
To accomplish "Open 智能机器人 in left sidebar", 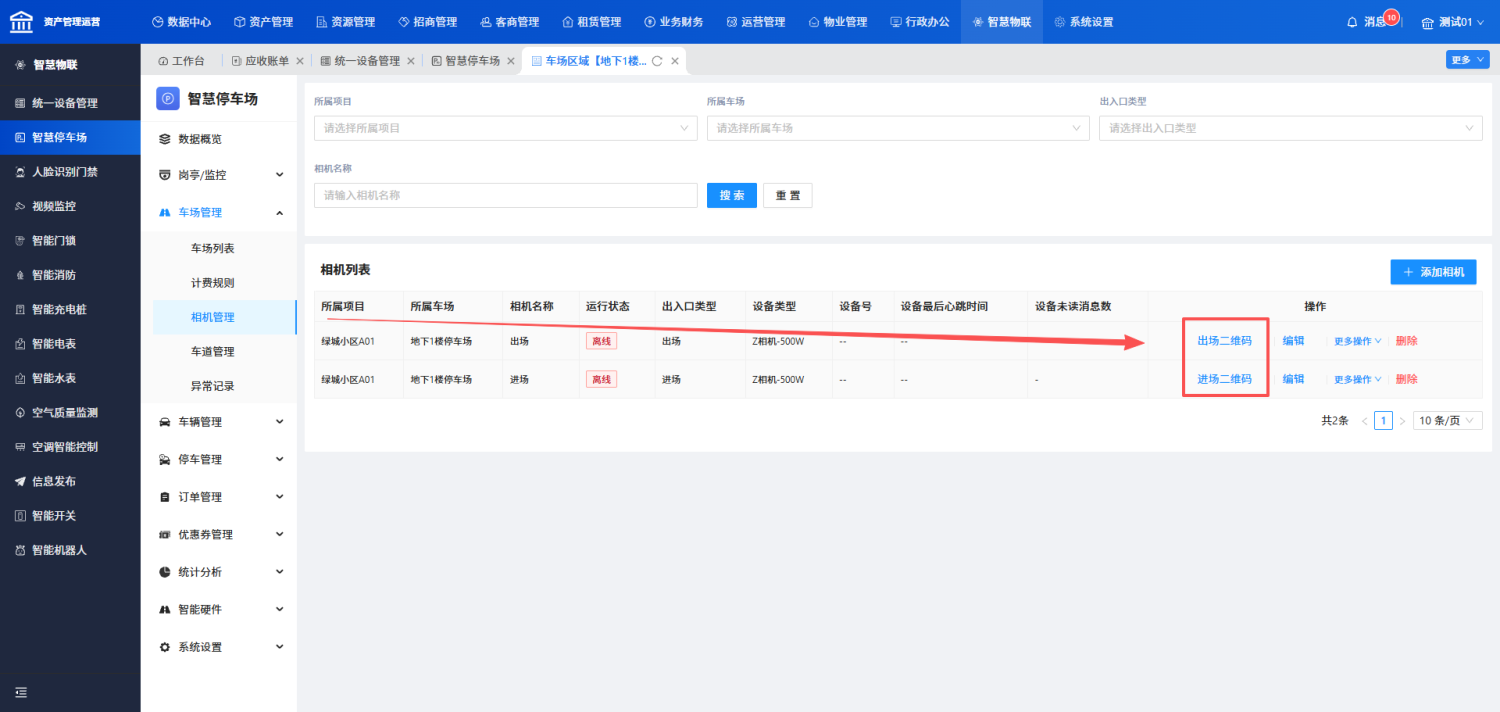I will (x=70, y=550).
